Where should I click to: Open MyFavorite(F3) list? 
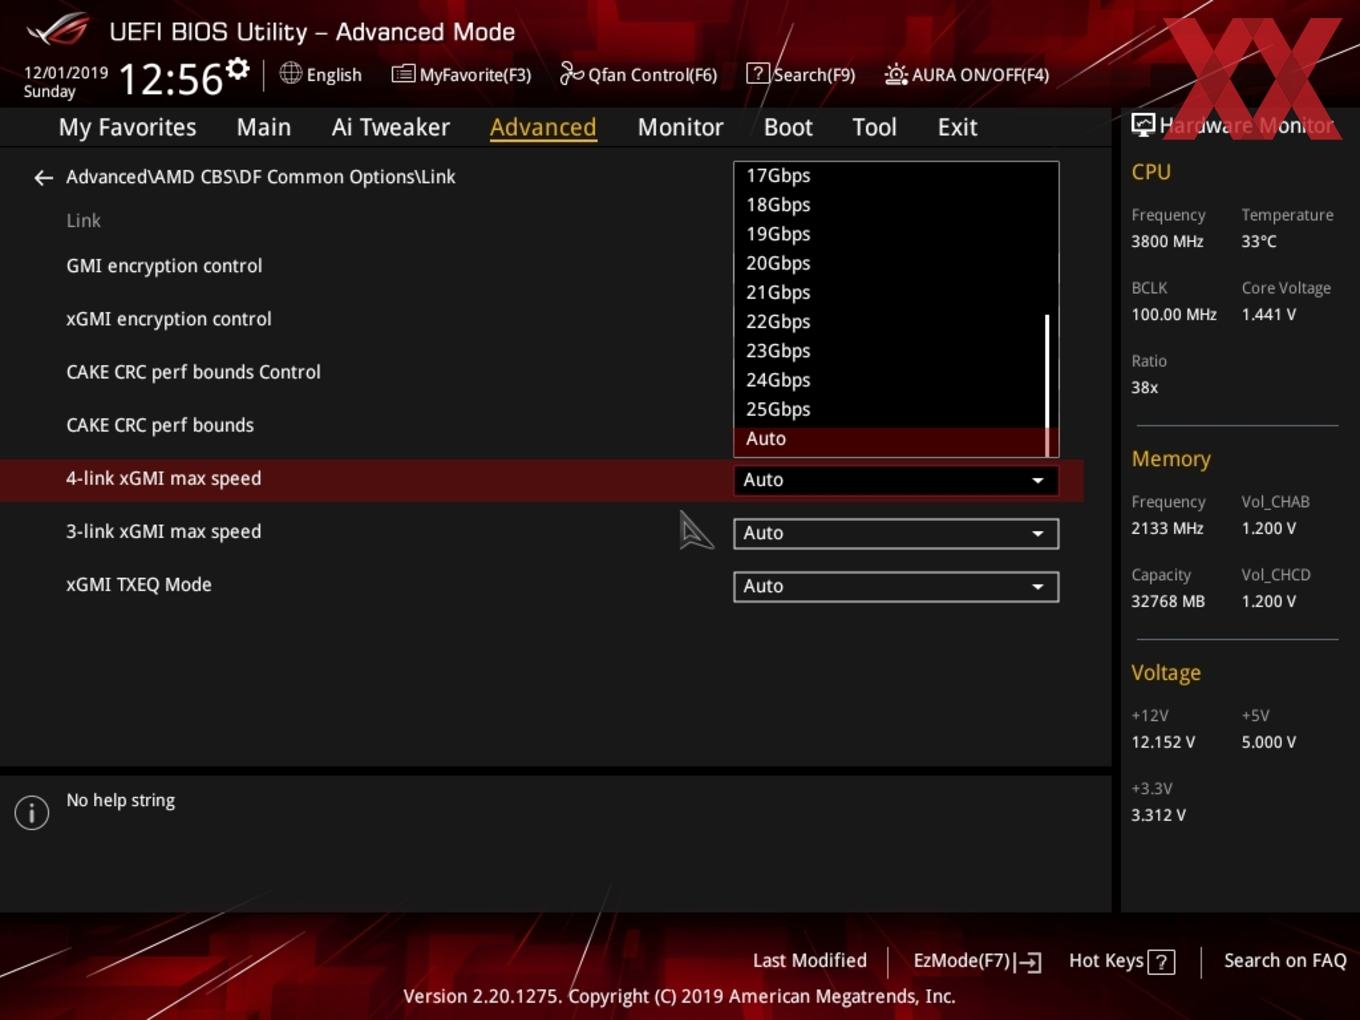click(461, 74)
